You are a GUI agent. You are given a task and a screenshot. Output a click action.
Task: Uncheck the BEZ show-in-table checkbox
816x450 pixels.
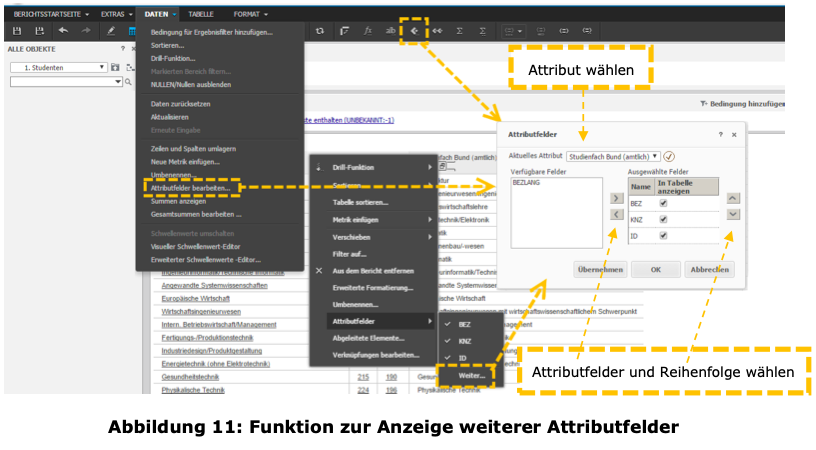click(x=663, y=203)
